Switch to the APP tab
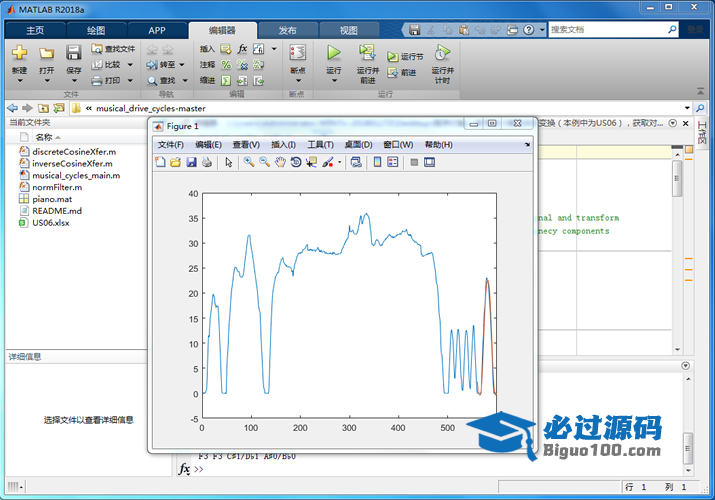Screen dimensions: 715x500 [156, 30]
